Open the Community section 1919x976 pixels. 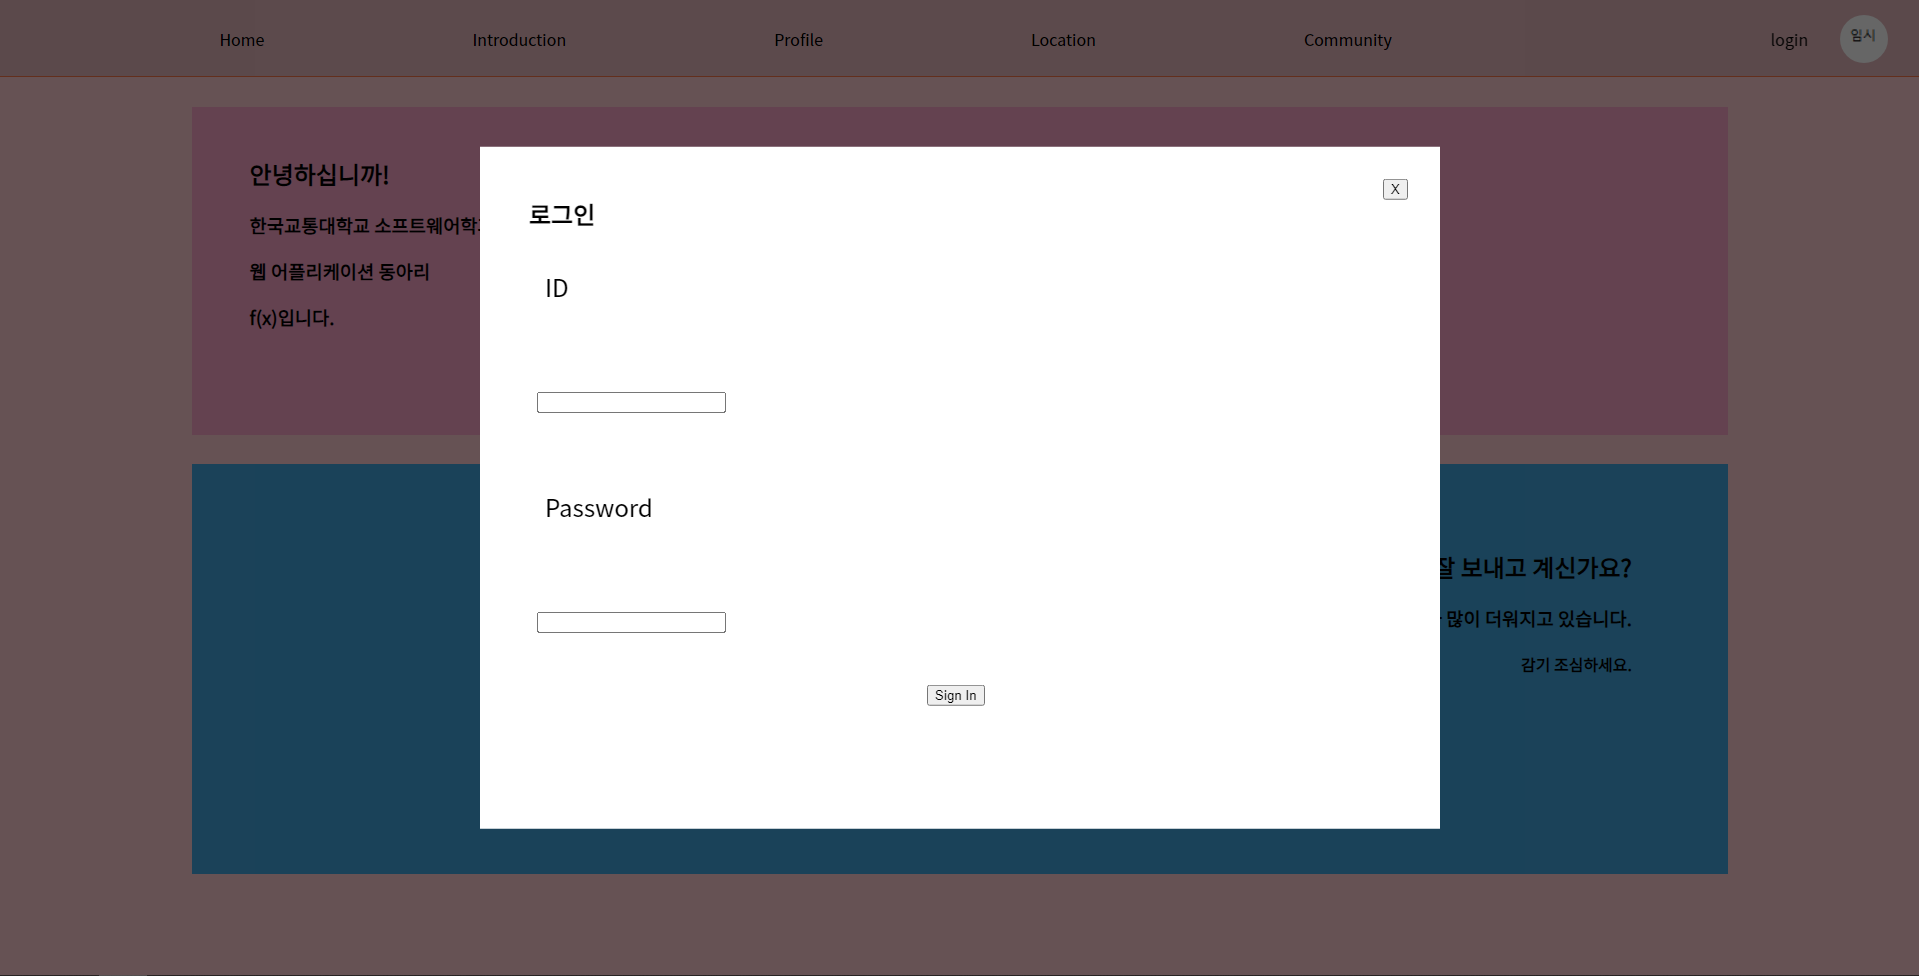(x=1346, y=40)
